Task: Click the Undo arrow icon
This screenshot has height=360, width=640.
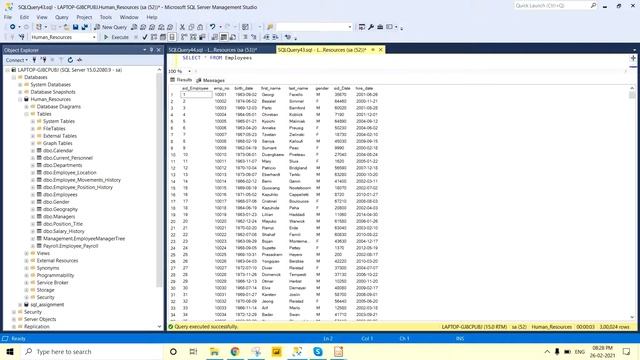Action: coord(212,27)
